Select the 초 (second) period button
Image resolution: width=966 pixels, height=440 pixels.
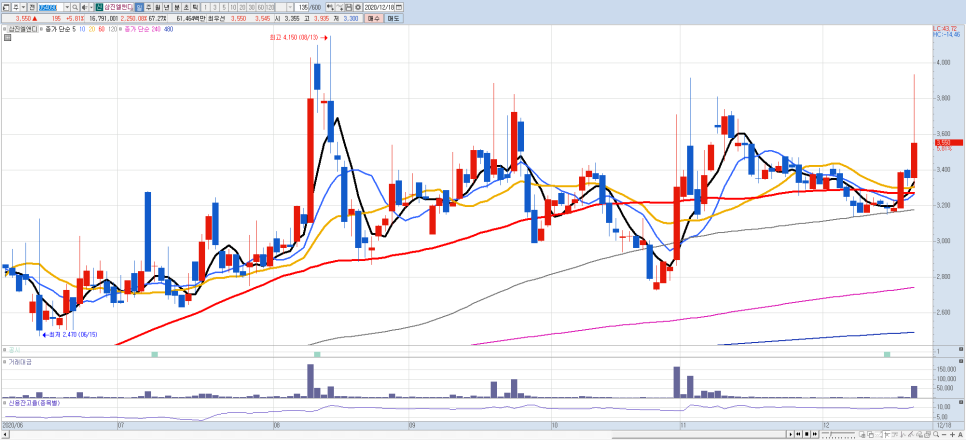pos(186,7)
